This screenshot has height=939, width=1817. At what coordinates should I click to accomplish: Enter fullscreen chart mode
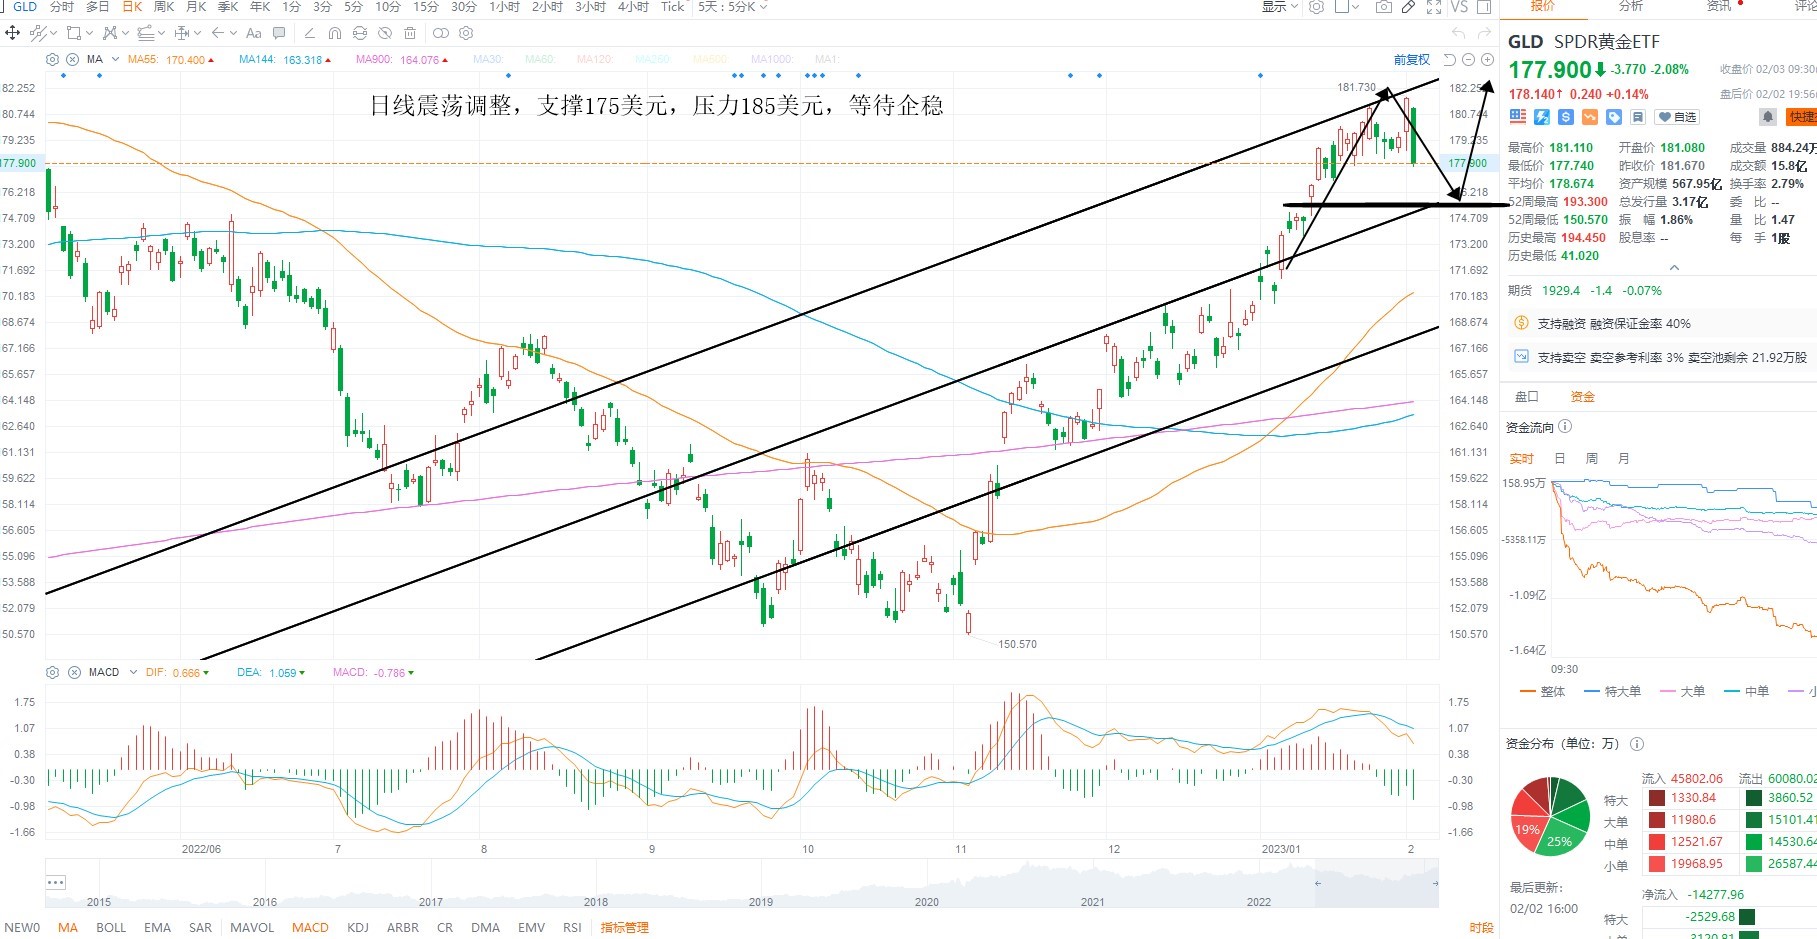(x=1434, y=7)
